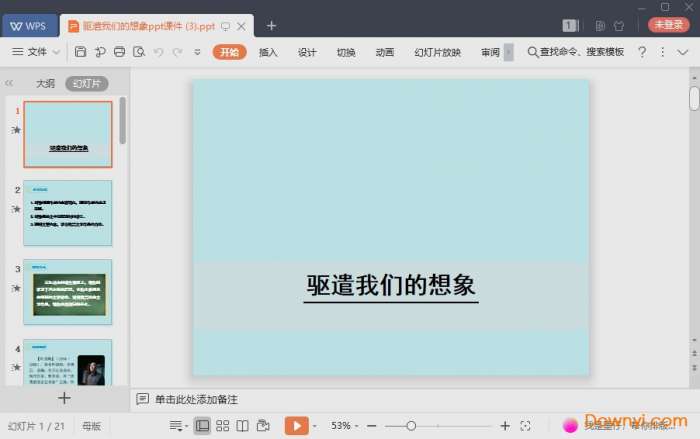Open the 插入 ribbon tab
The height and width of the screenshot is (439, 700).
click(x=268, y=52)
